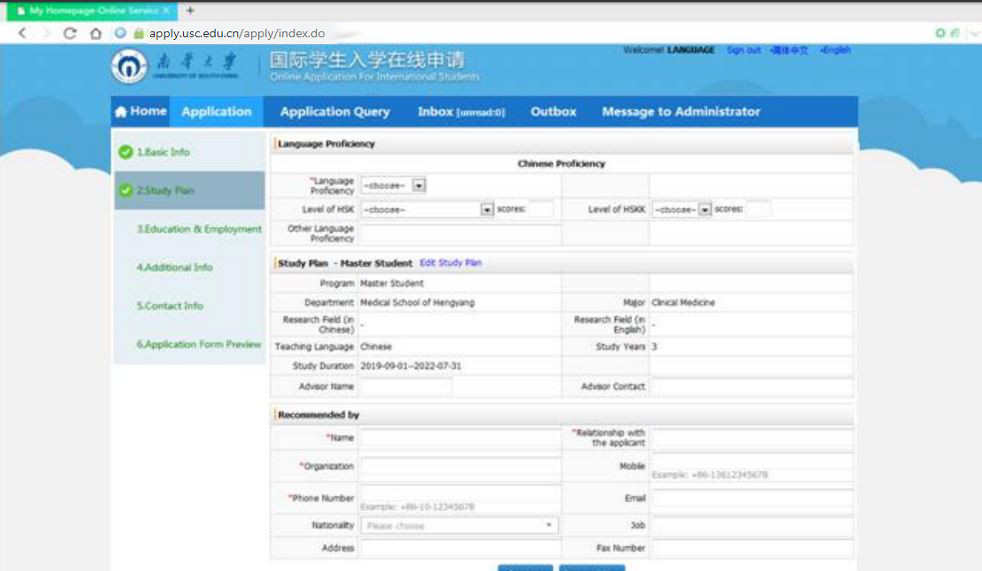This screenshot has height=571, width=982.
Task: Click the green checkmark beside Study Plan
Action: coord(126,190)
